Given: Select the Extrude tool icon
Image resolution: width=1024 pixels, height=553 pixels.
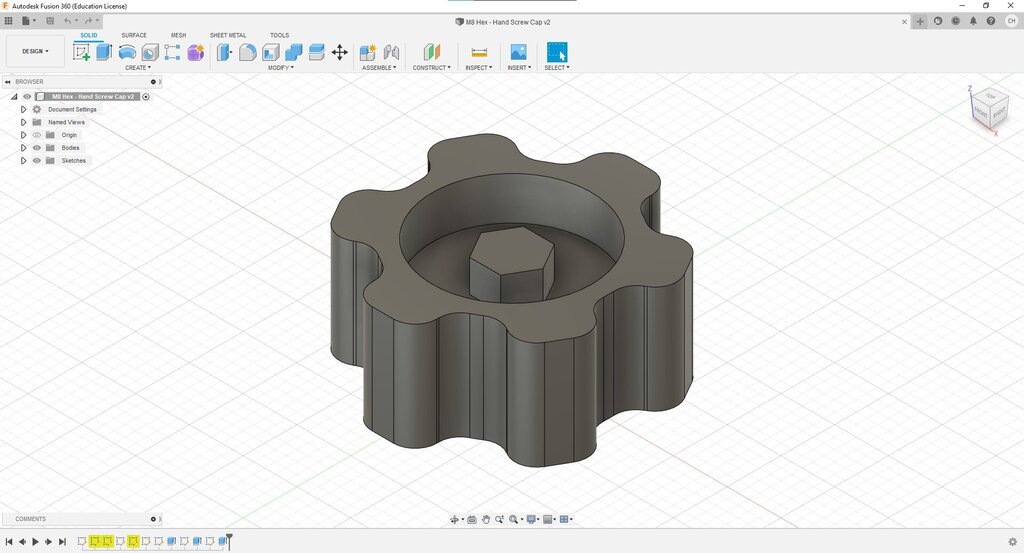Looking at the screenshot, I should click(x=104, y=52).
